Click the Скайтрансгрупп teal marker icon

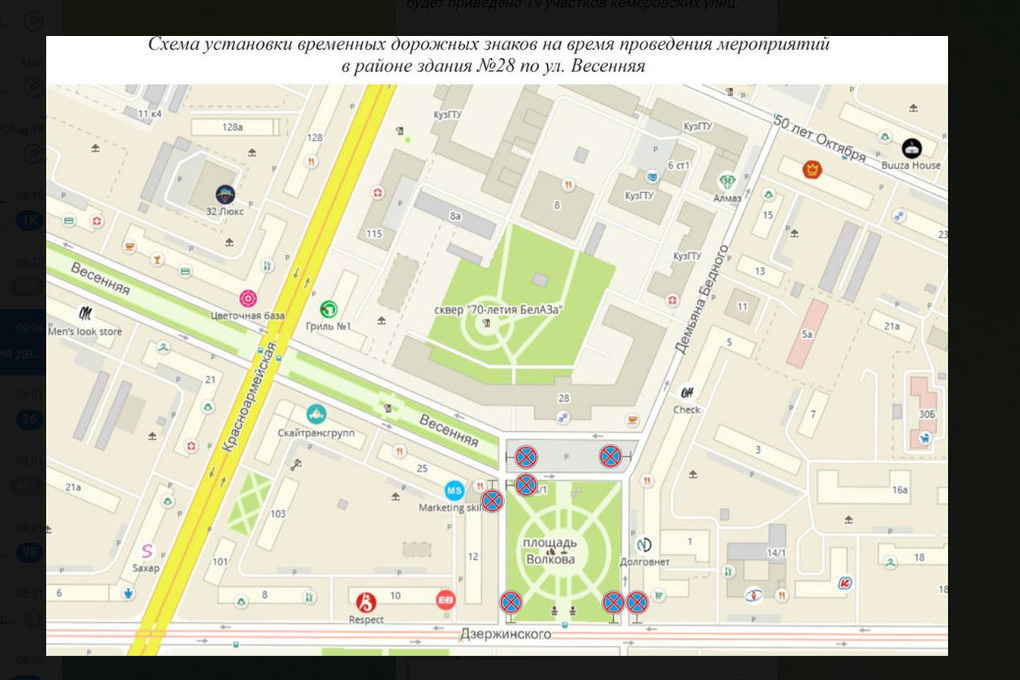pyautogui.click(x=316, y=414)
